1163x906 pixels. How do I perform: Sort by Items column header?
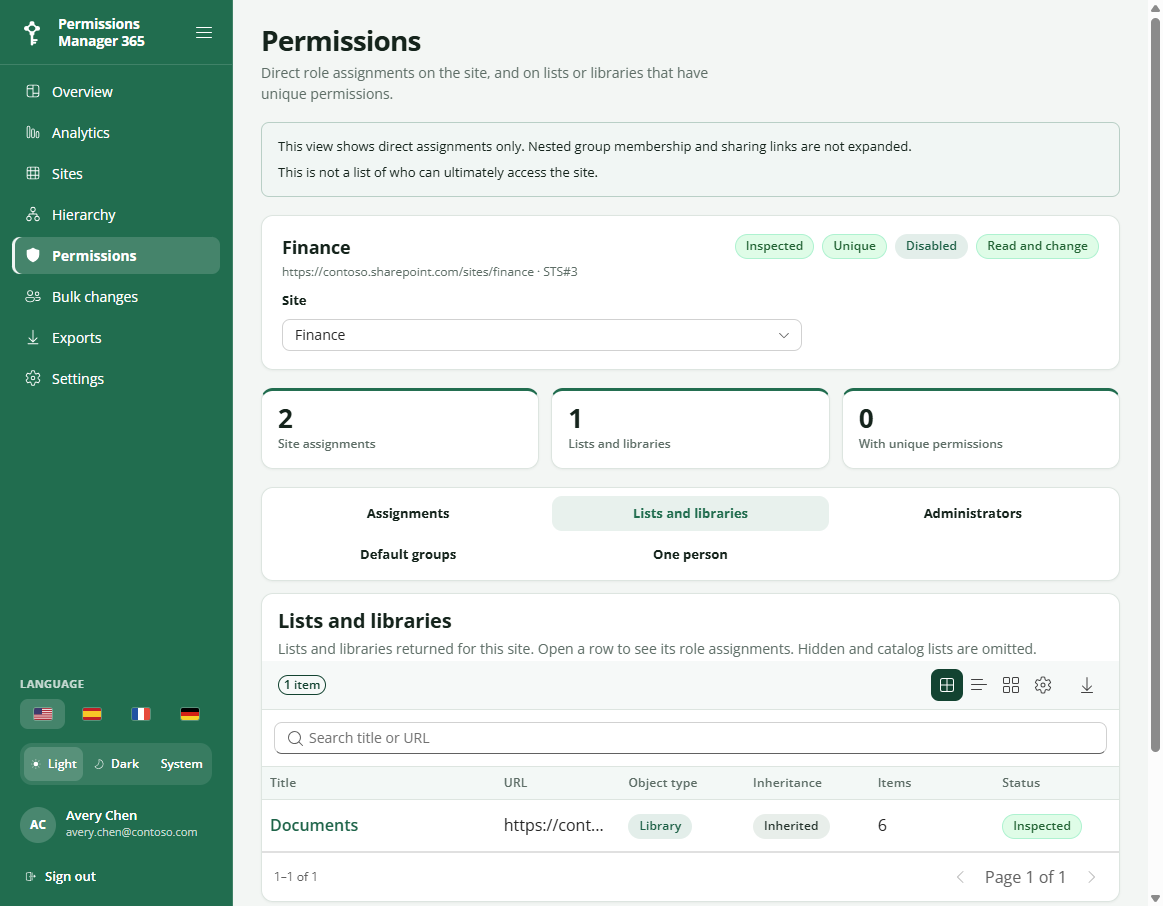click(895, 783)
